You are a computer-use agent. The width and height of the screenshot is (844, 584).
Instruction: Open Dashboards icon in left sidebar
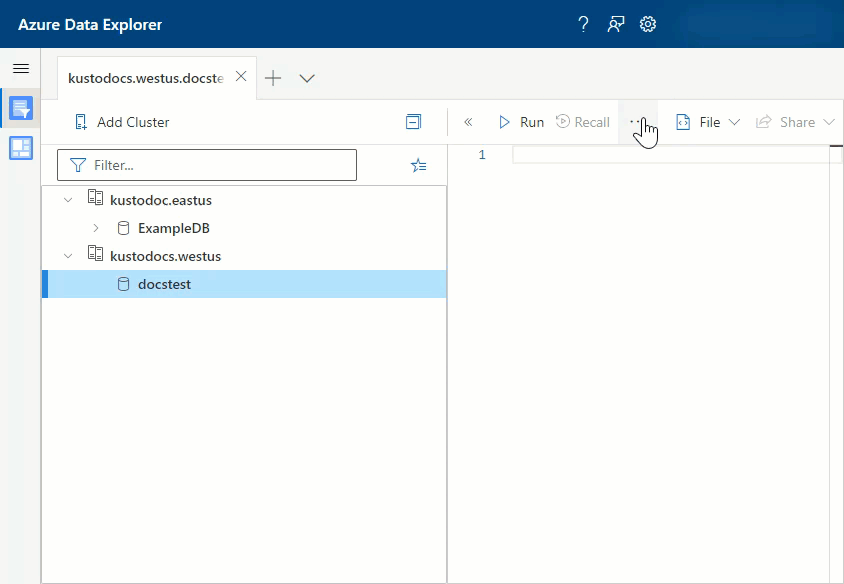(x=20, y=148)
